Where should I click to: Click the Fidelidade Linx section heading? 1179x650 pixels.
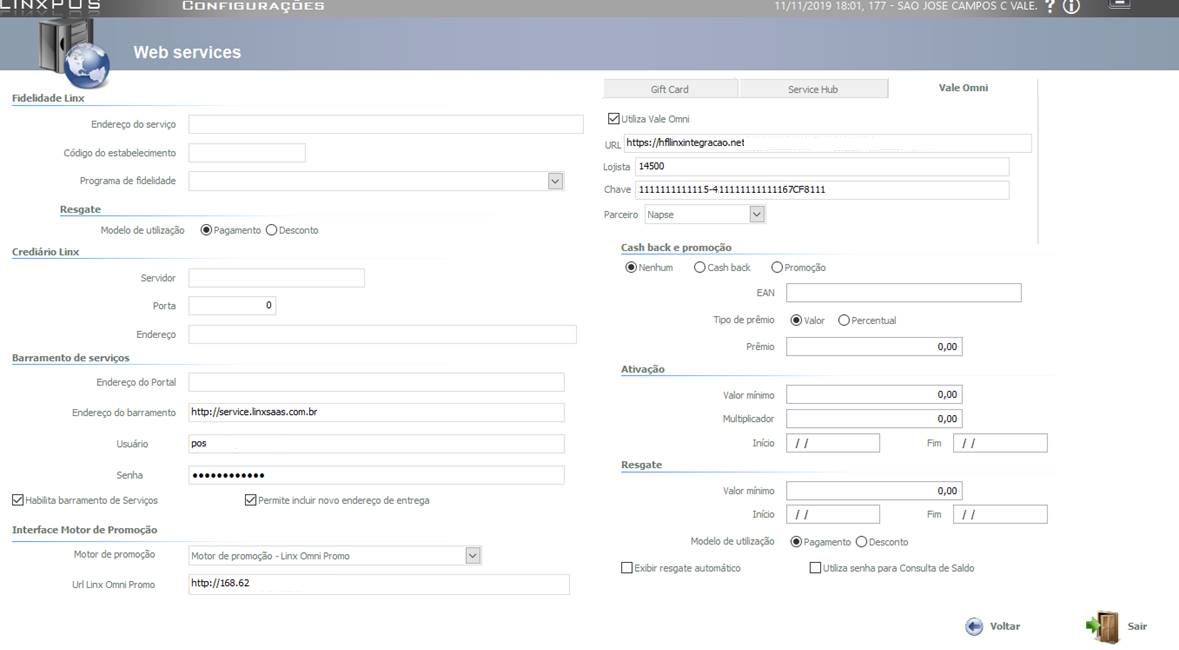[x=48, y=98]
